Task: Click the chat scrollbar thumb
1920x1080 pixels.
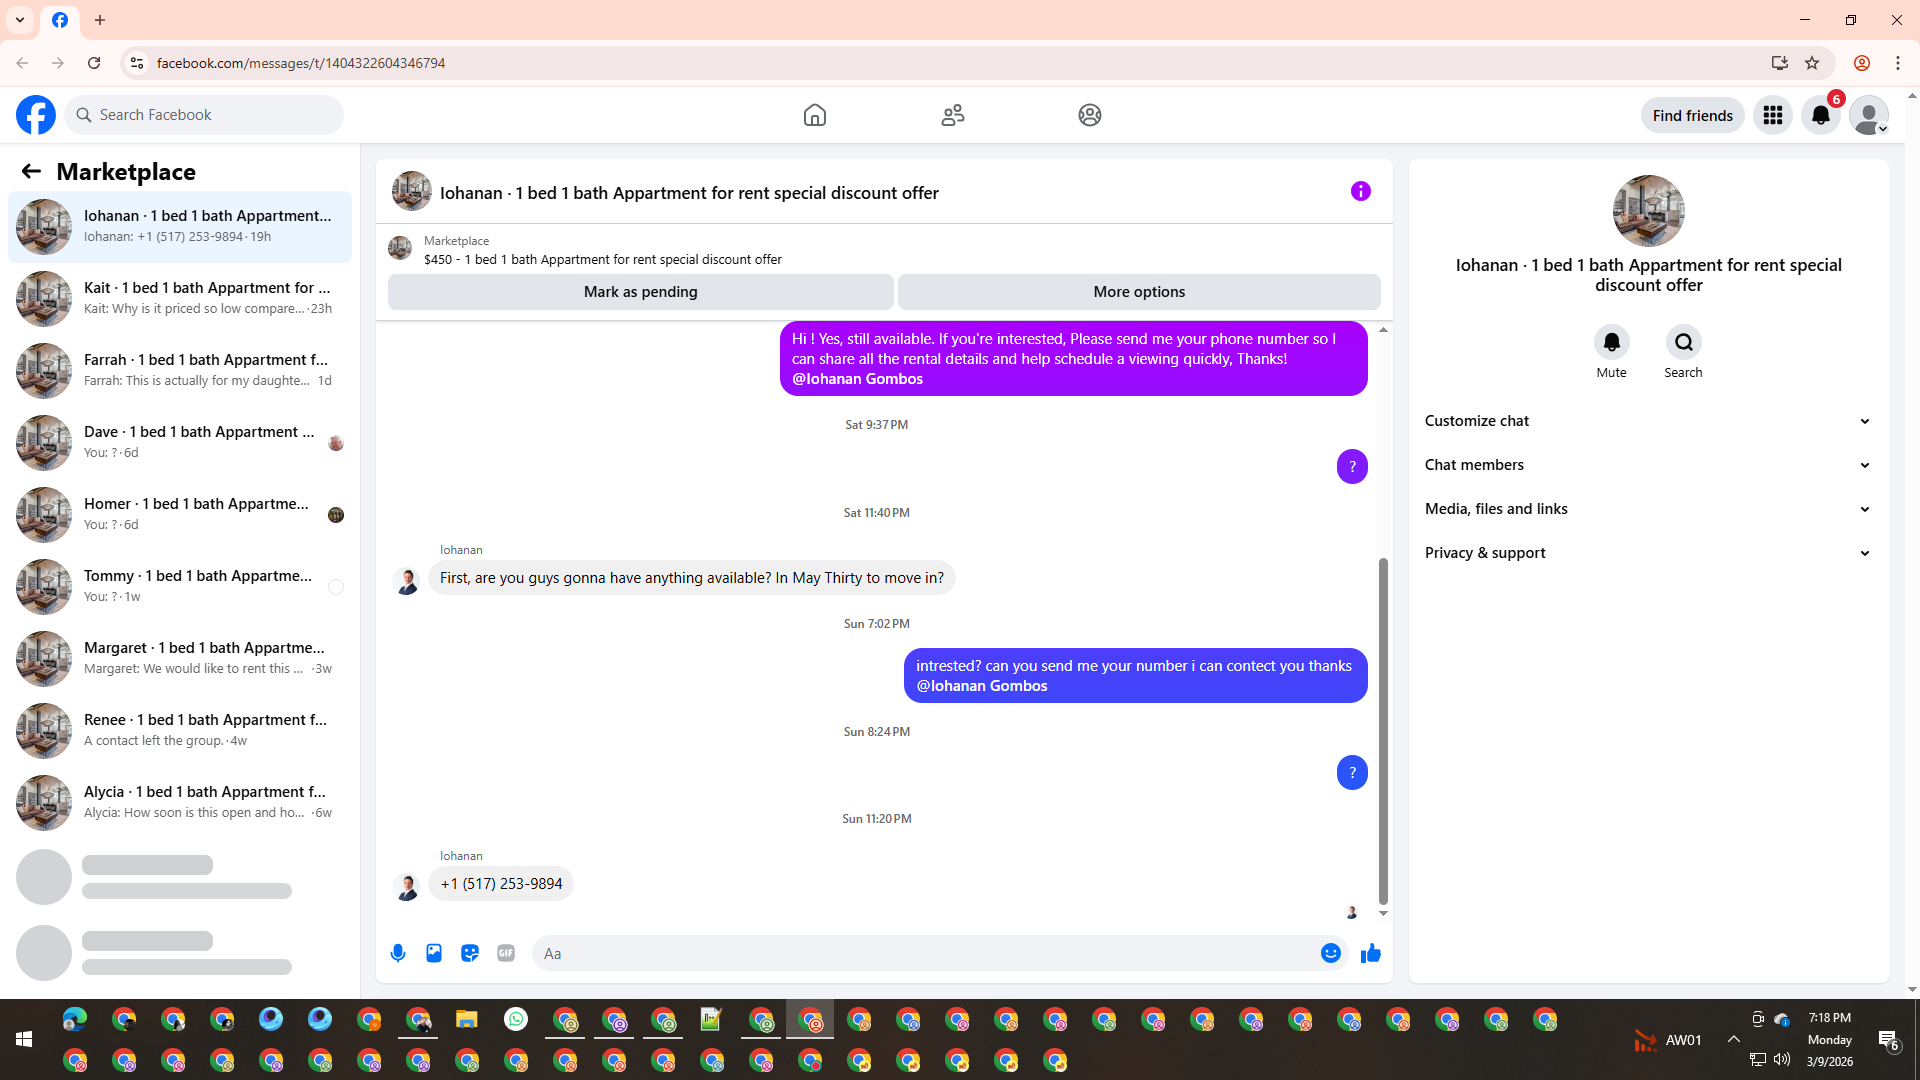Action: tap(1383, 730)
